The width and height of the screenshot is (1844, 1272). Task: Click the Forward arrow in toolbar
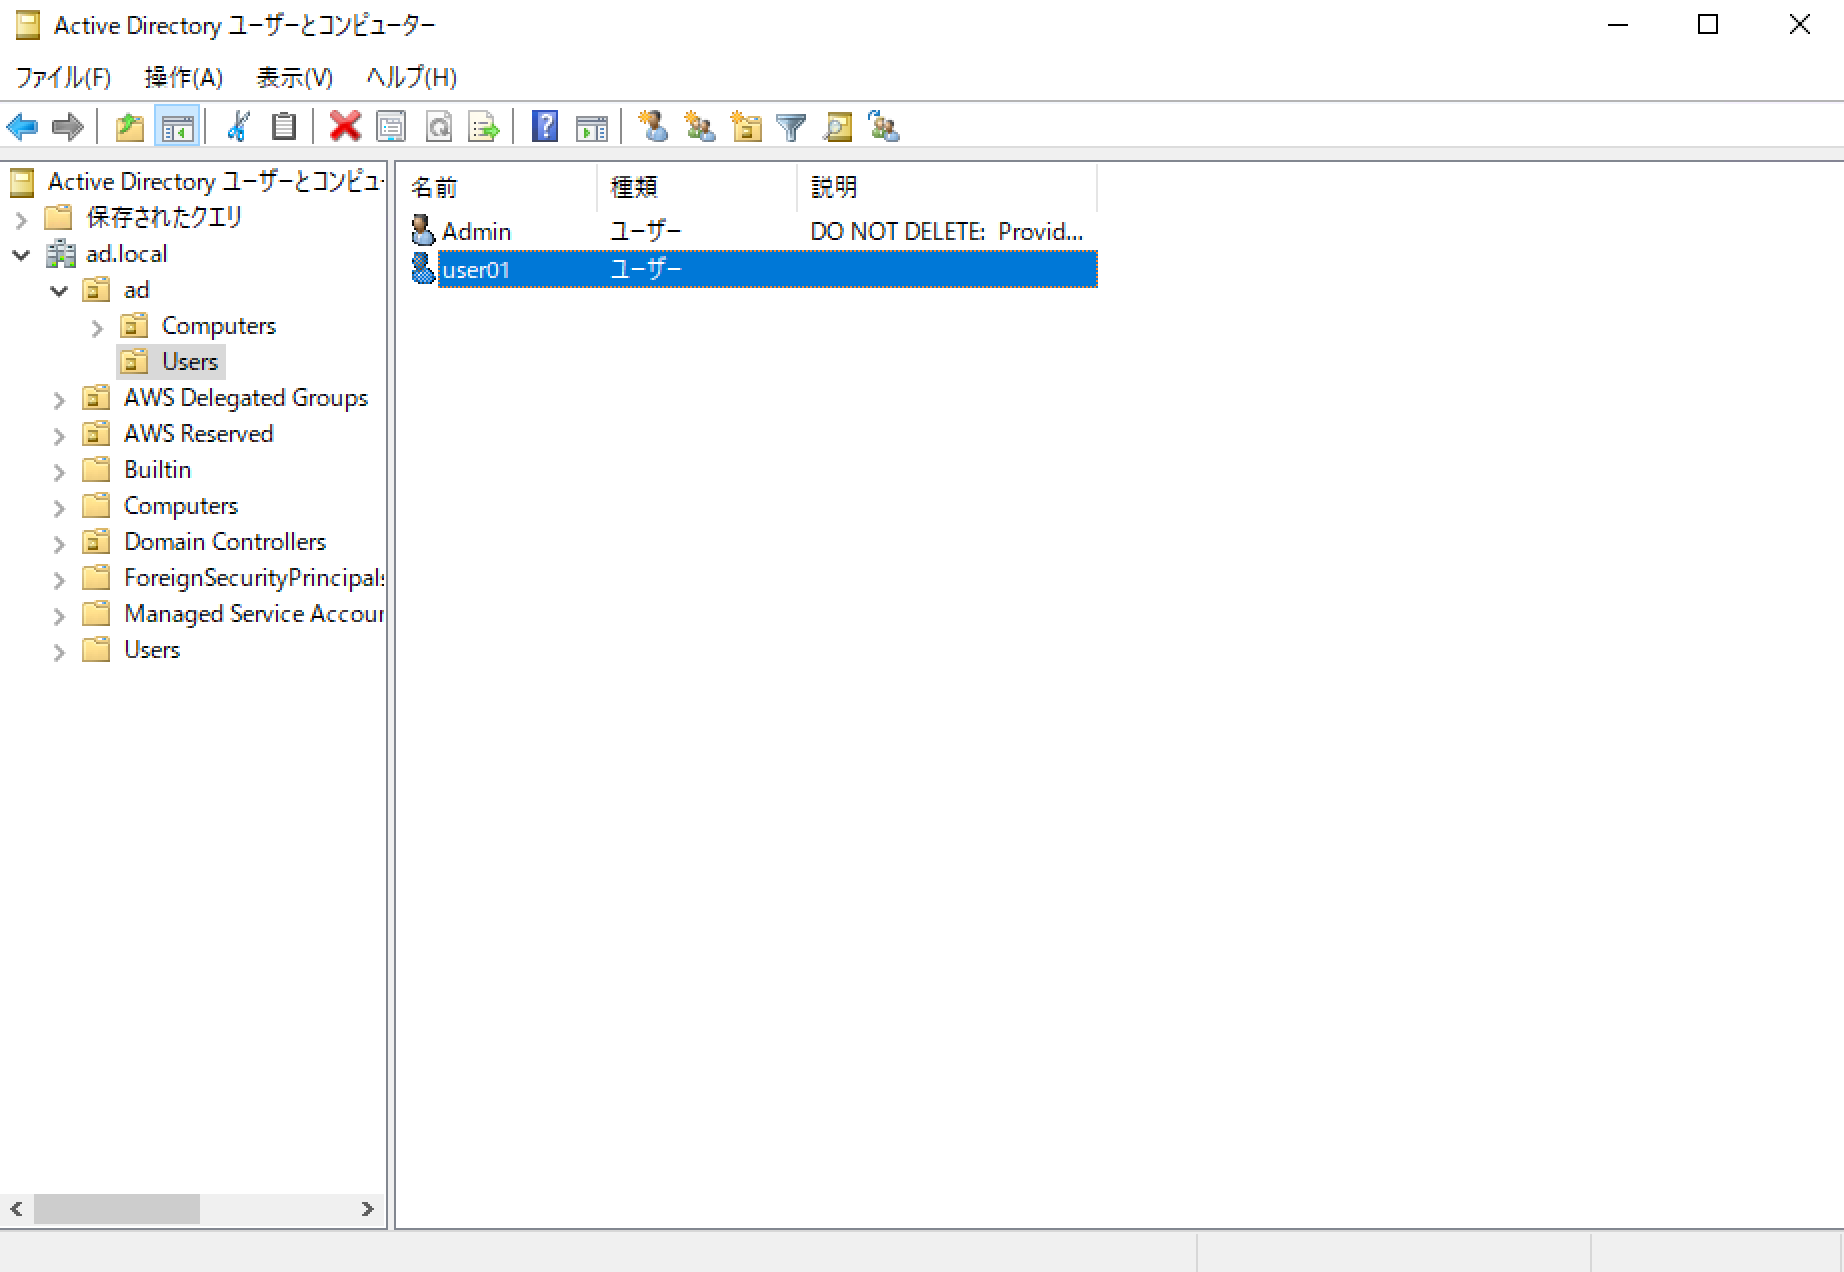tap(67, 127)
